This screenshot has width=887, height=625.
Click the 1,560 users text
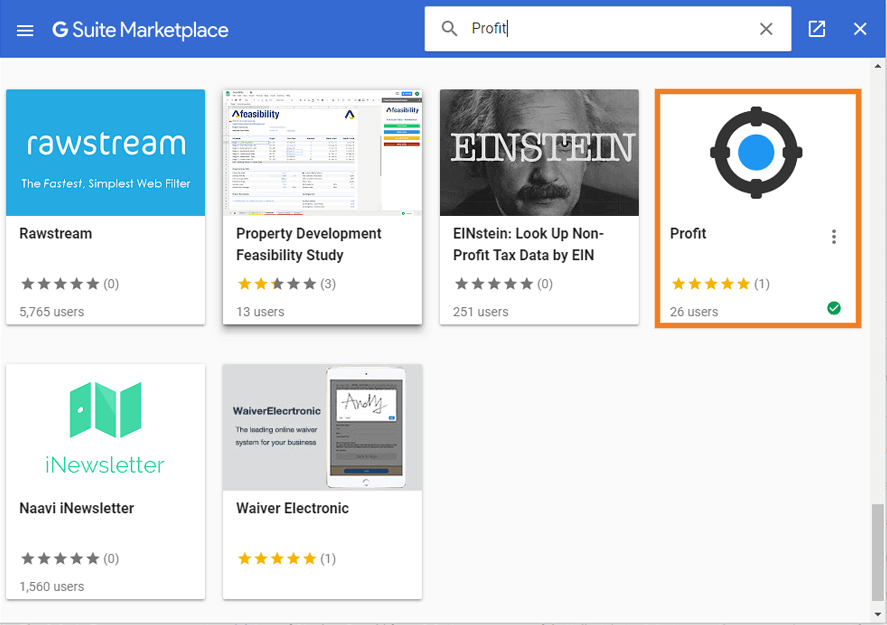[51, 587]
